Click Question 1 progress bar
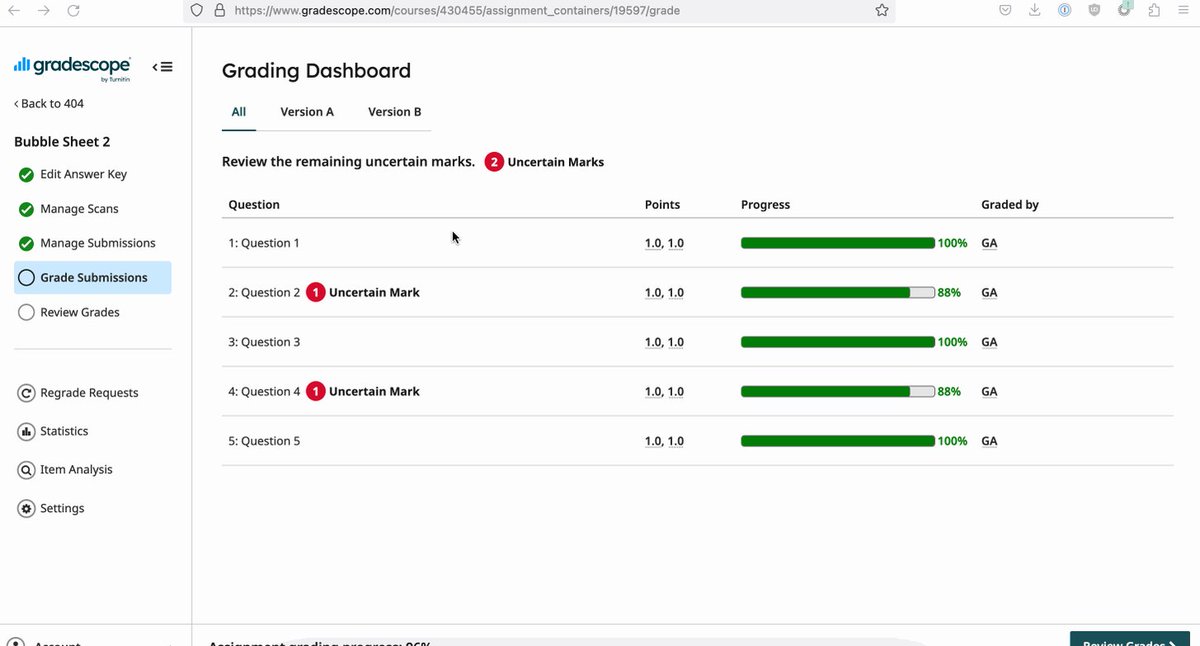The height and width of the screenshot is (646, 1200). tap(838, 243)
